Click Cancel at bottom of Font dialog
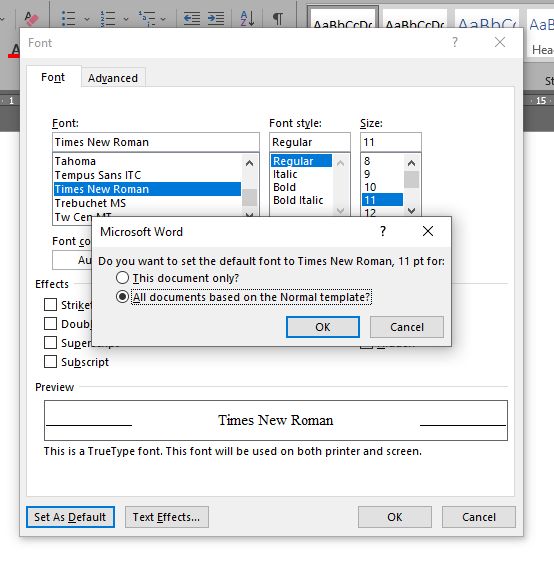Screen dimensions: 554x578 479,517
